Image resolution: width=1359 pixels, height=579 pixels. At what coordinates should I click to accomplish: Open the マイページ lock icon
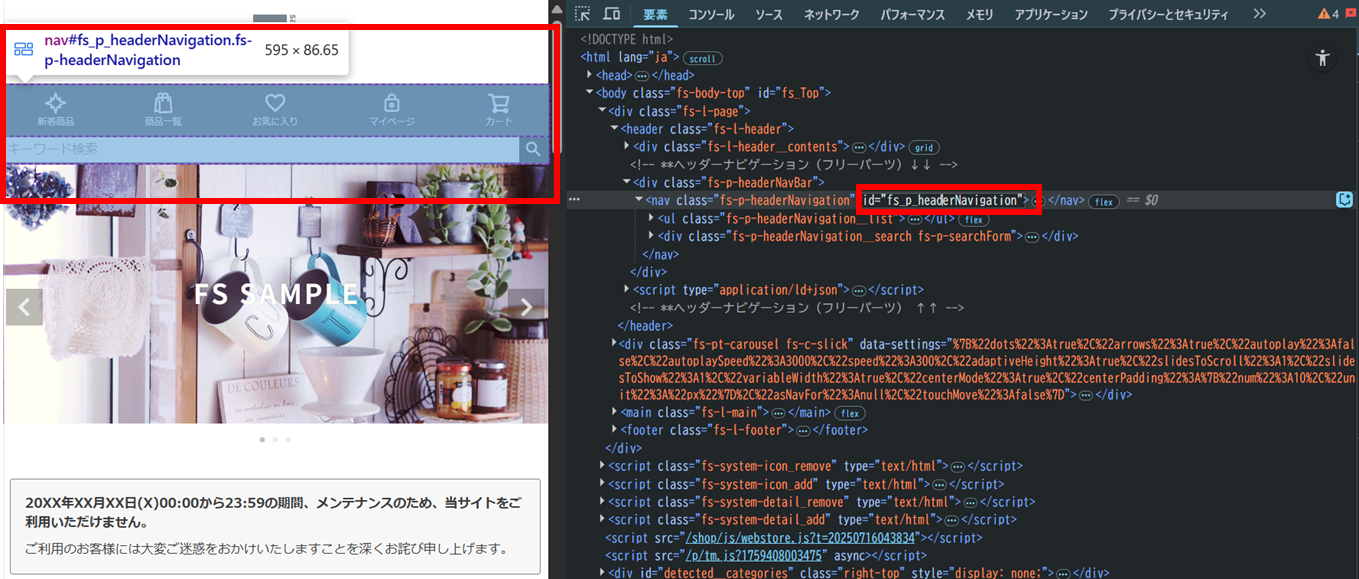click(392, 103)
